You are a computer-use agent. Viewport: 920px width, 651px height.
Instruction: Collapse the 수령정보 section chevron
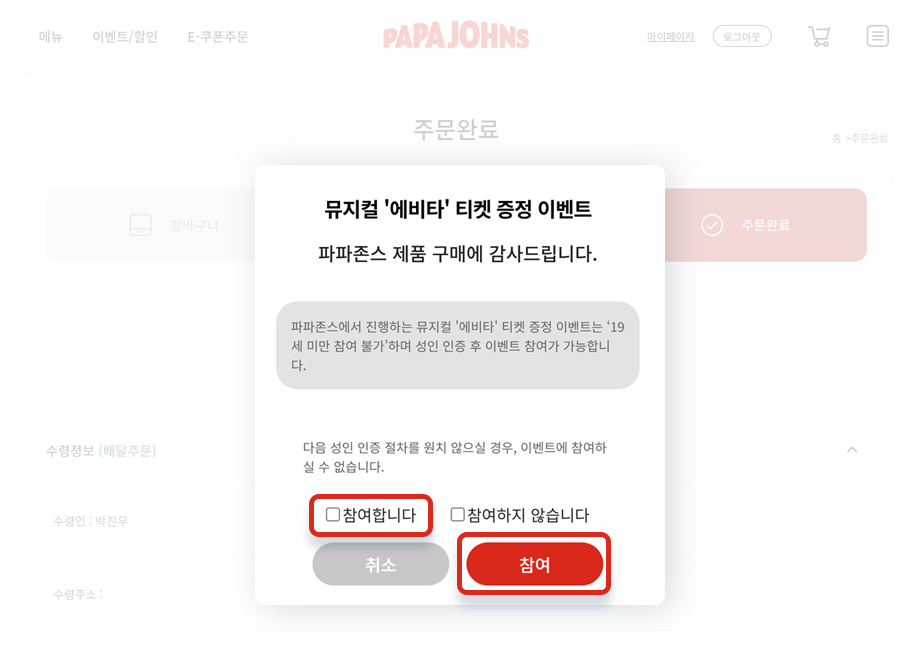(852, 450)
